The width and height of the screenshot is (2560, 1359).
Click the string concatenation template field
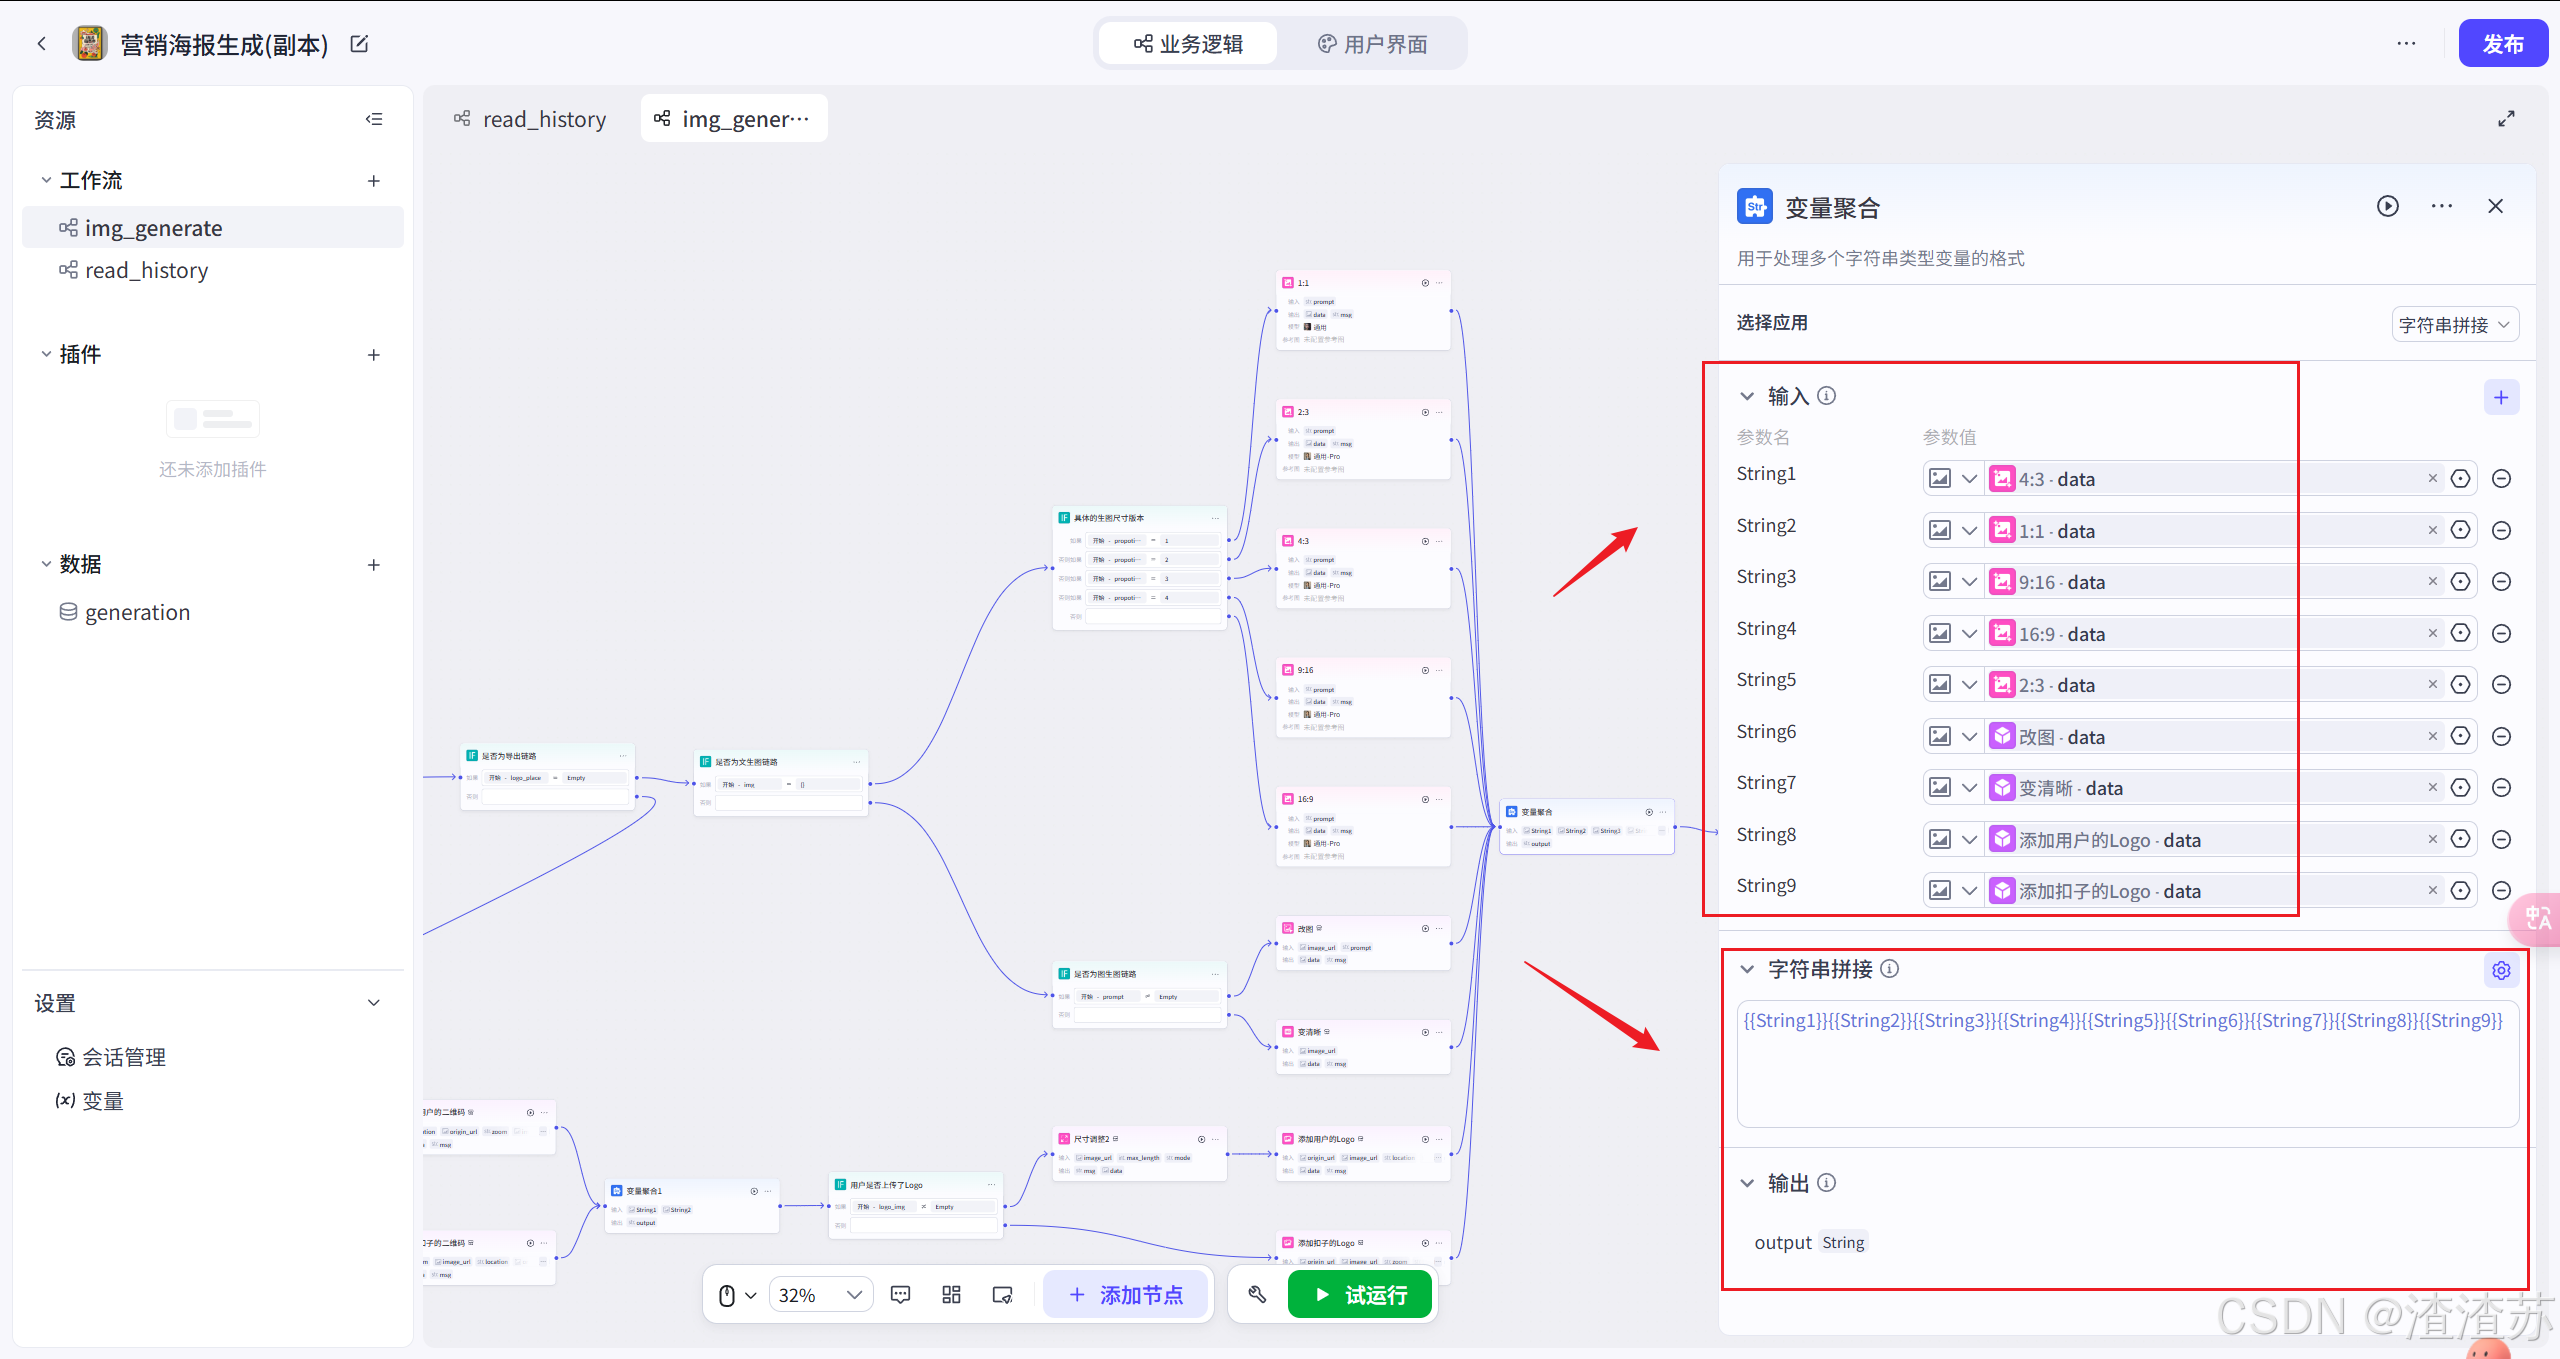(x=2127, y=1064)
